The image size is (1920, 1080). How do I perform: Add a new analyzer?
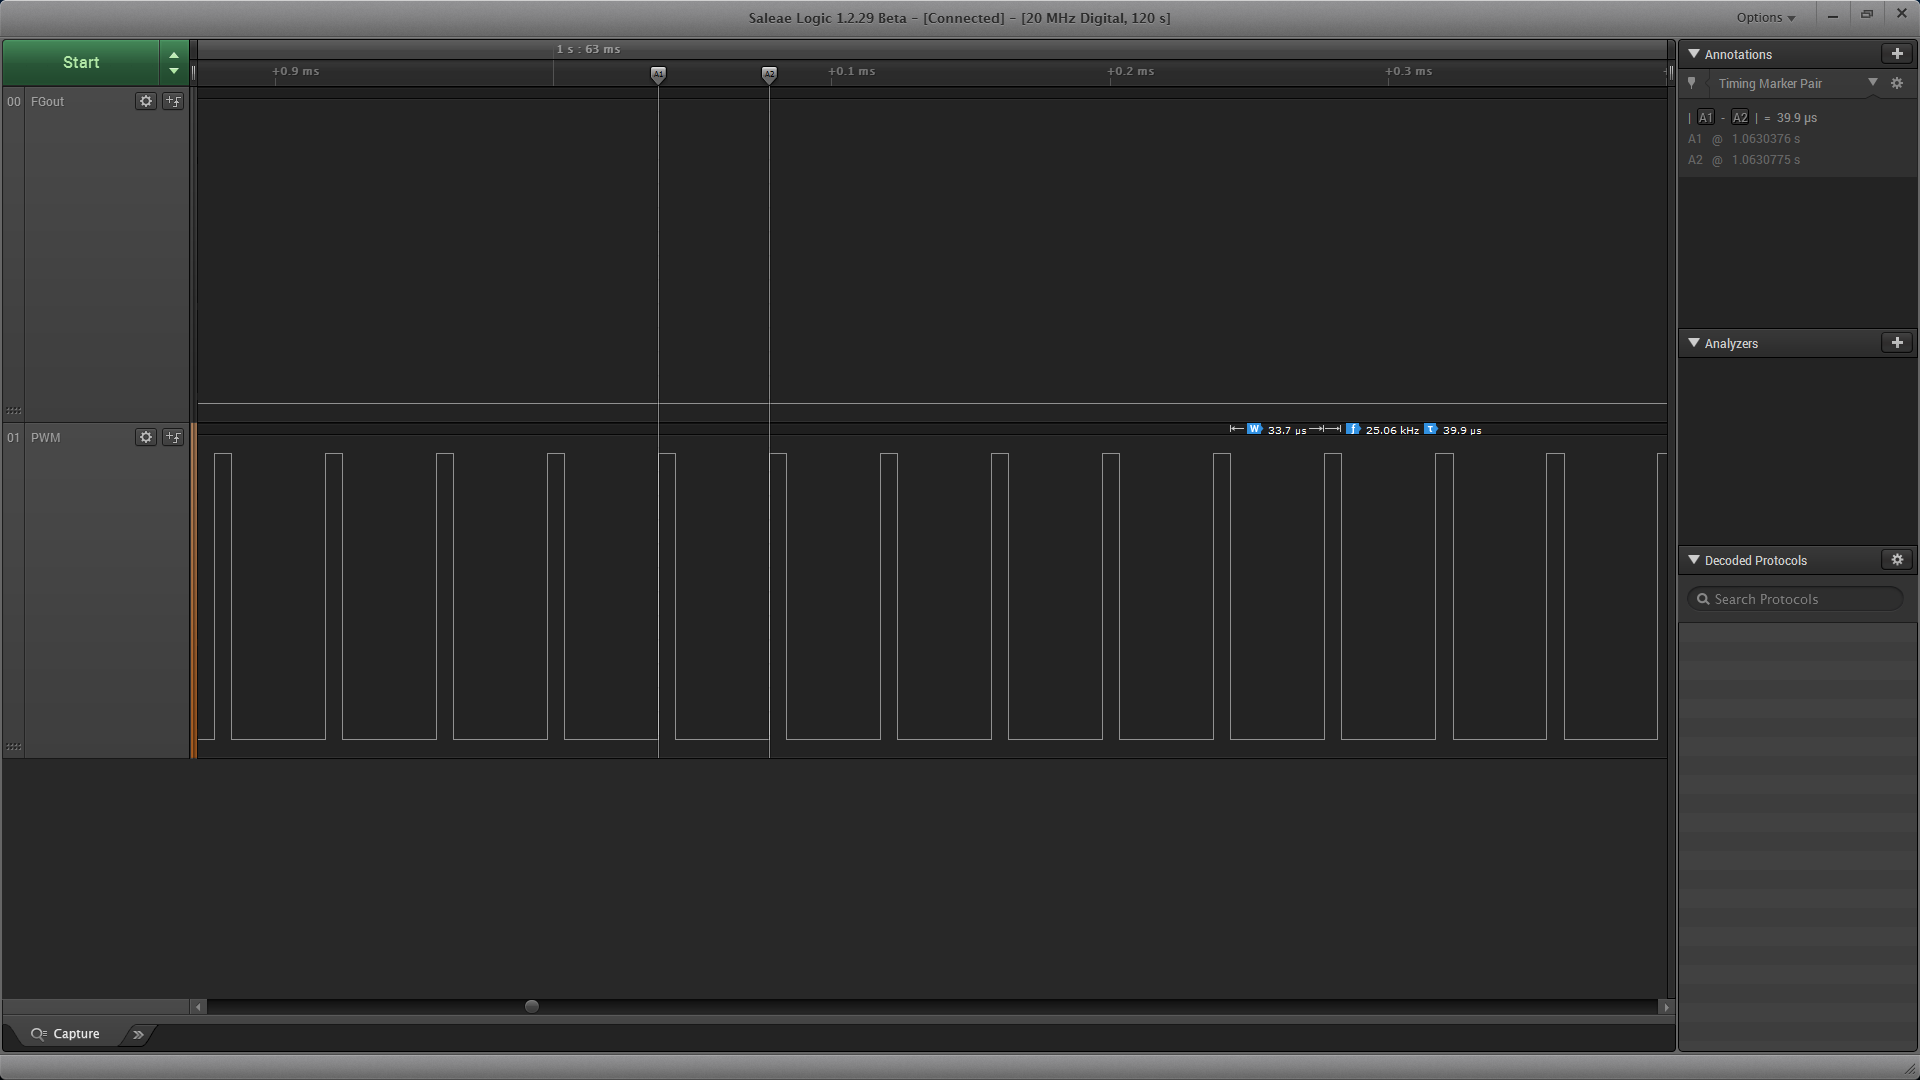coord(1897,343)
